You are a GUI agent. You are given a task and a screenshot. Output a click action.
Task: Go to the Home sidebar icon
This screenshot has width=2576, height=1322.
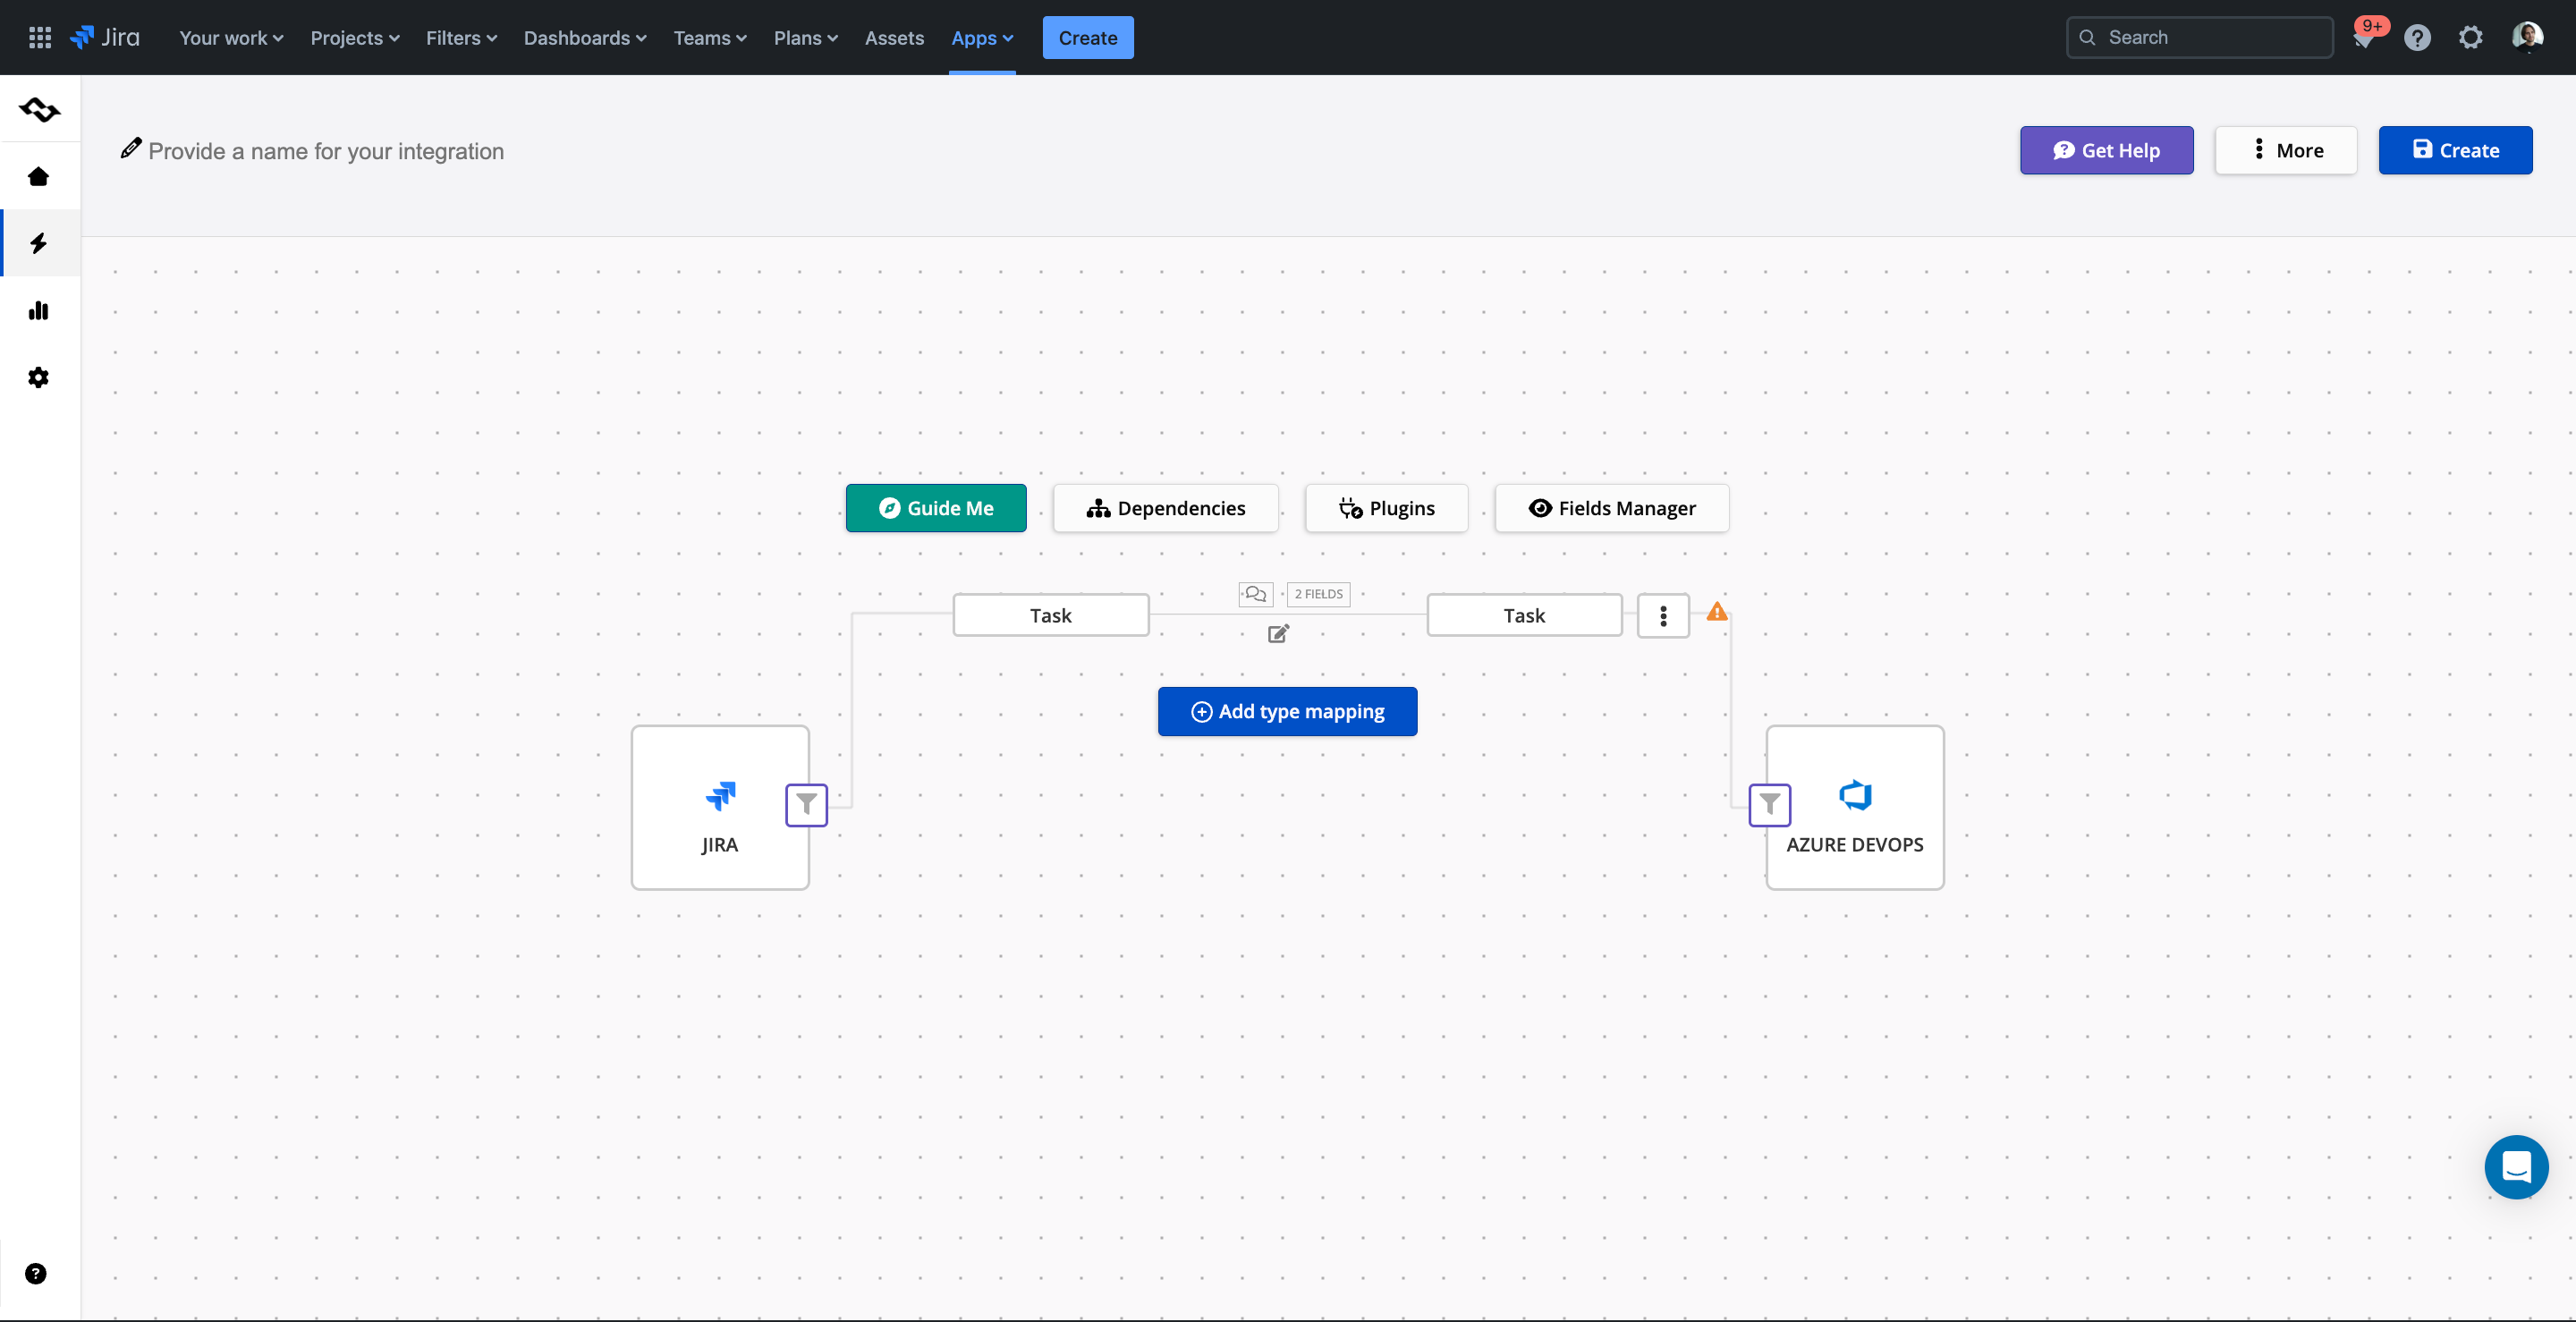(x=38, y=176)
